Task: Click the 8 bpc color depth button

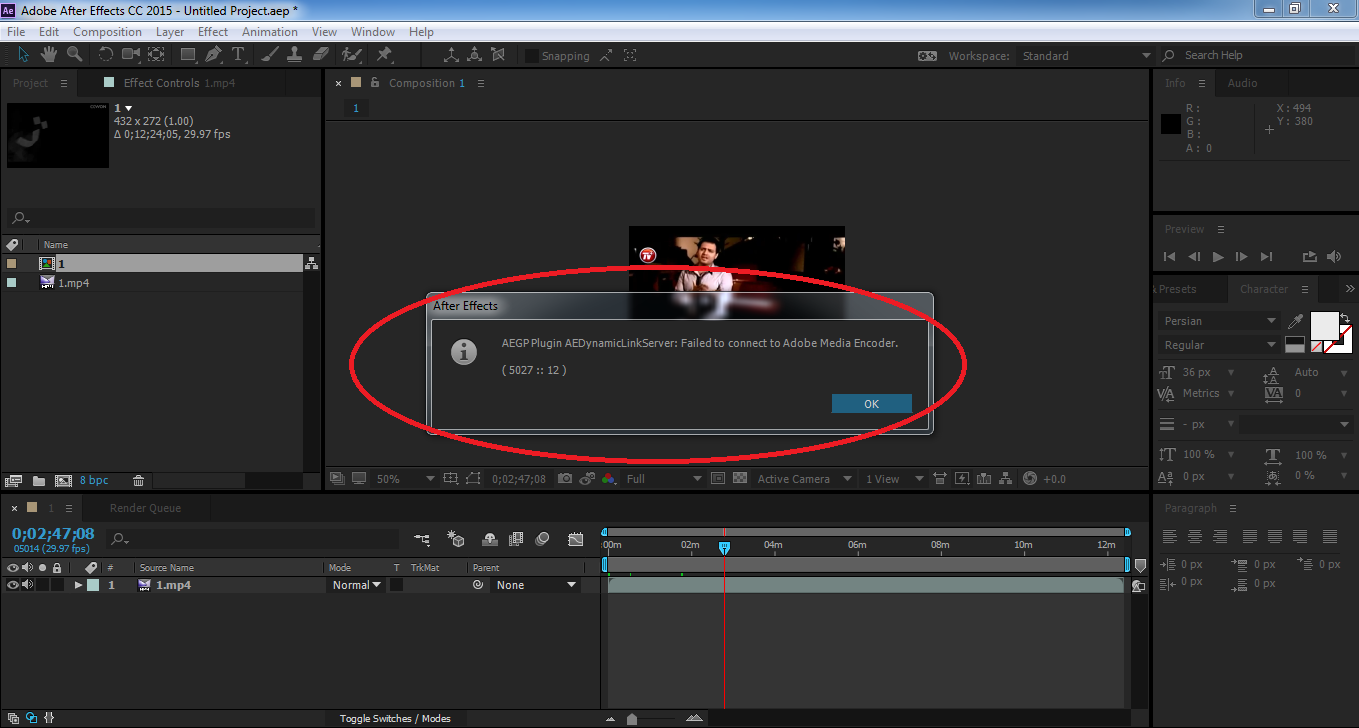Action: (94, 481)
